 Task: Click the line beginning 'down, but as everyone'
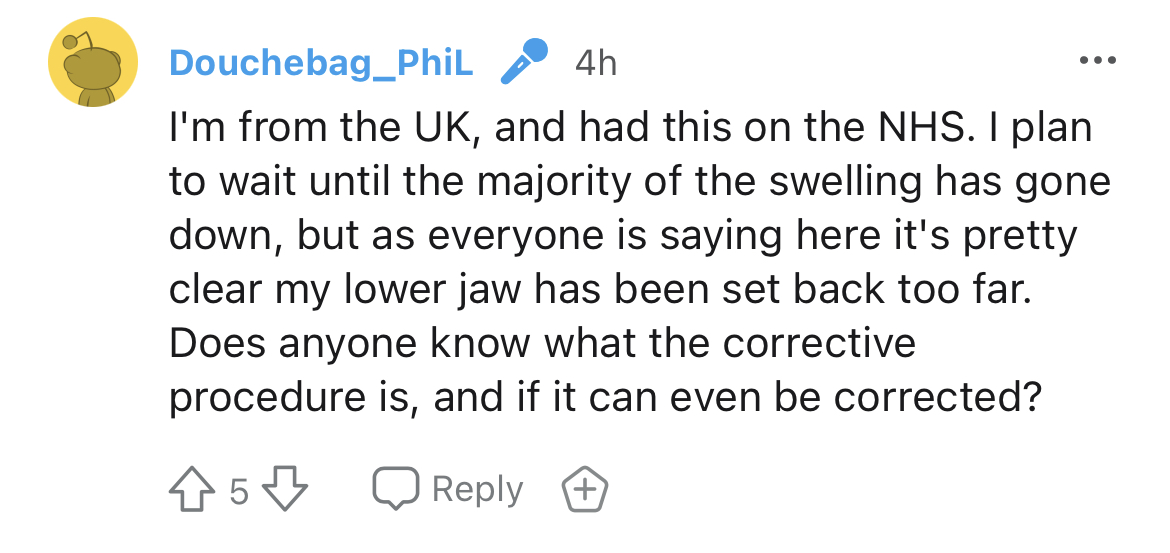pyautogui.click(x=623, y=237)
